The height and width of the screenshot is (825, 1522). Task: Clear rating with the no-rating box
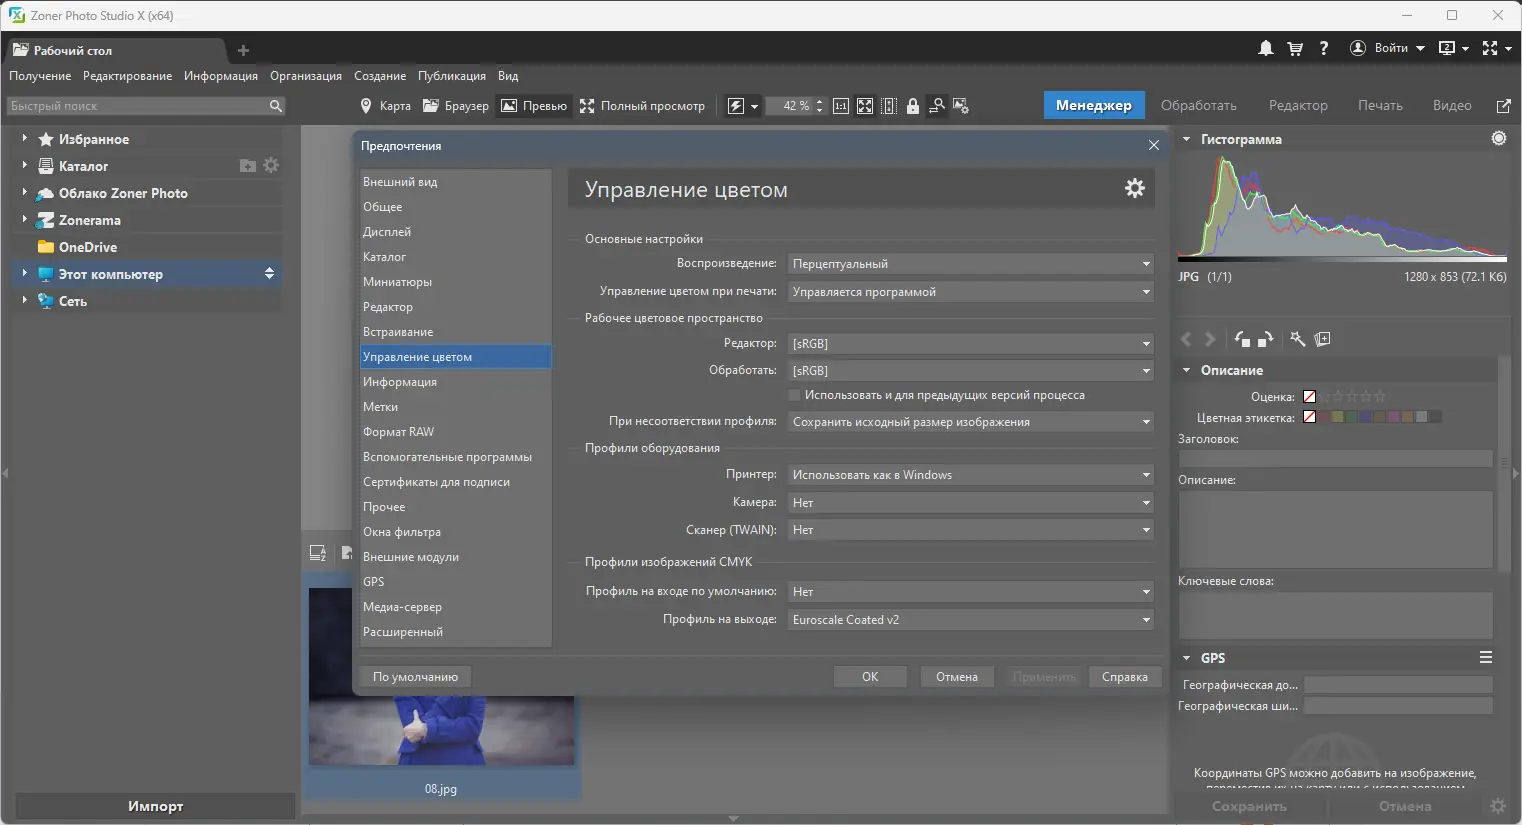(x=1309, y=396)
